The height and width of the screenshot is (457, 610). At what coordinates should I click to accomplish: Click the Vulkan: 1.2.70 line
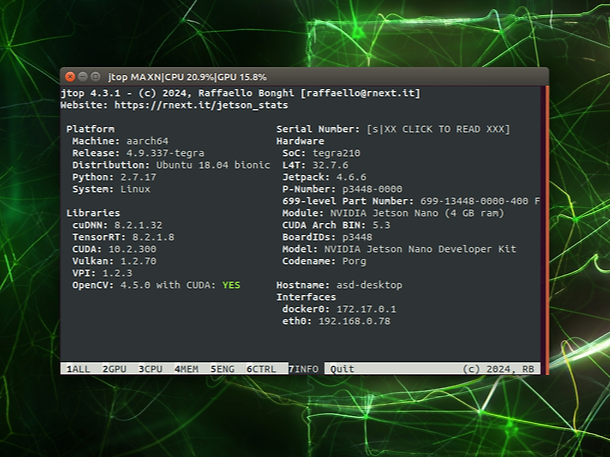pos(114,261)
